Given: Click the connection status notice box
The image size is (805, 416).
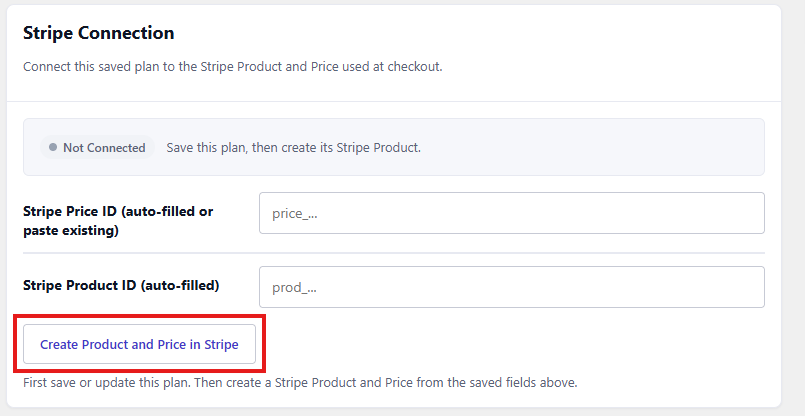Looking at the screenshot, I should 394,147.
